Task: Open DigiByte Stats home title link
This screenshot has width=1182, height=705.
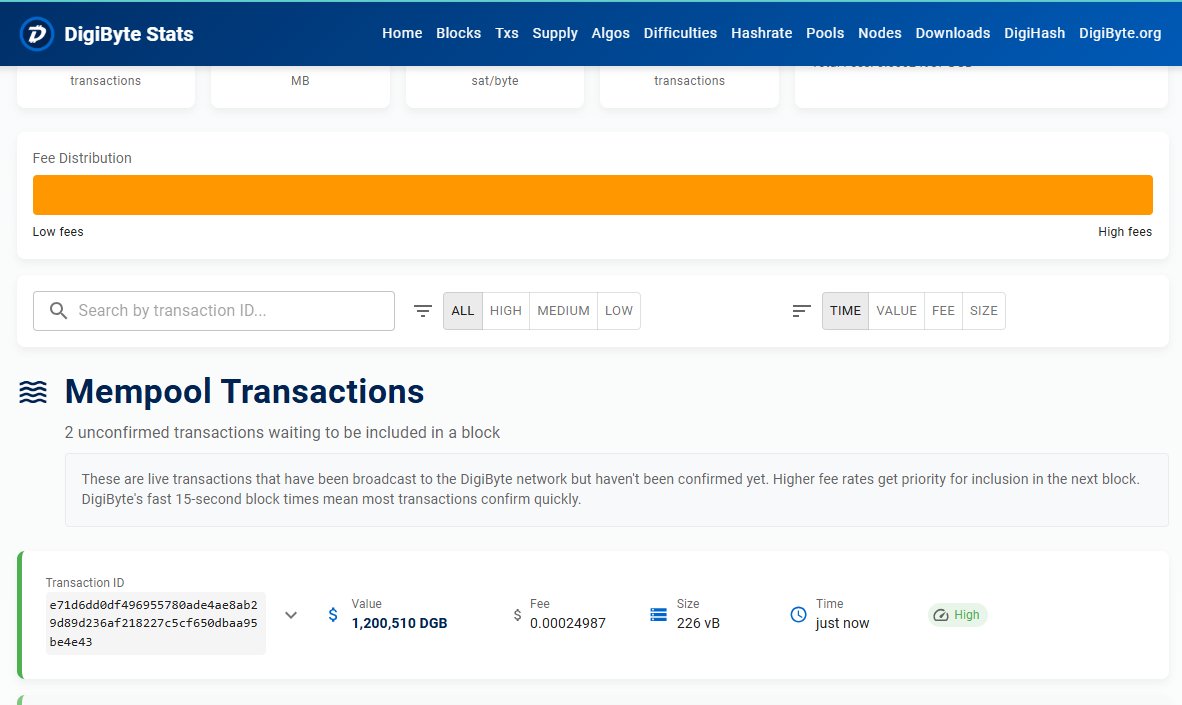Action: click(129, 34)
